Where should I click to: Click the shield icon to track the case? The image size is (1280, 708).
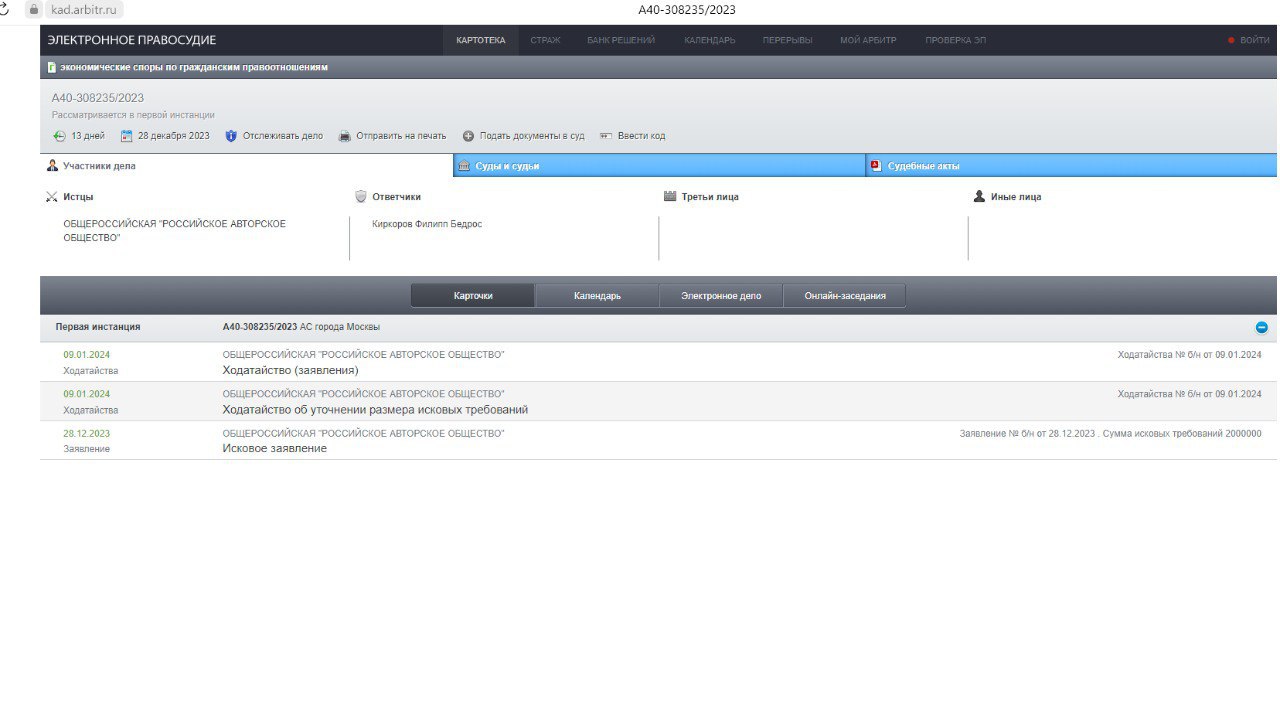(231, 136)
